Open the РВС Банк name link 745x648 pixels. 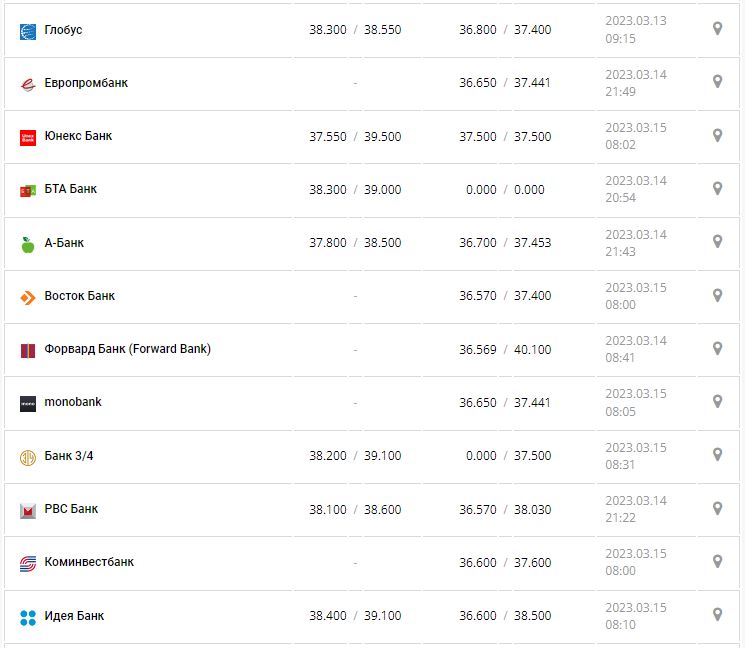[x=71, y=509]
